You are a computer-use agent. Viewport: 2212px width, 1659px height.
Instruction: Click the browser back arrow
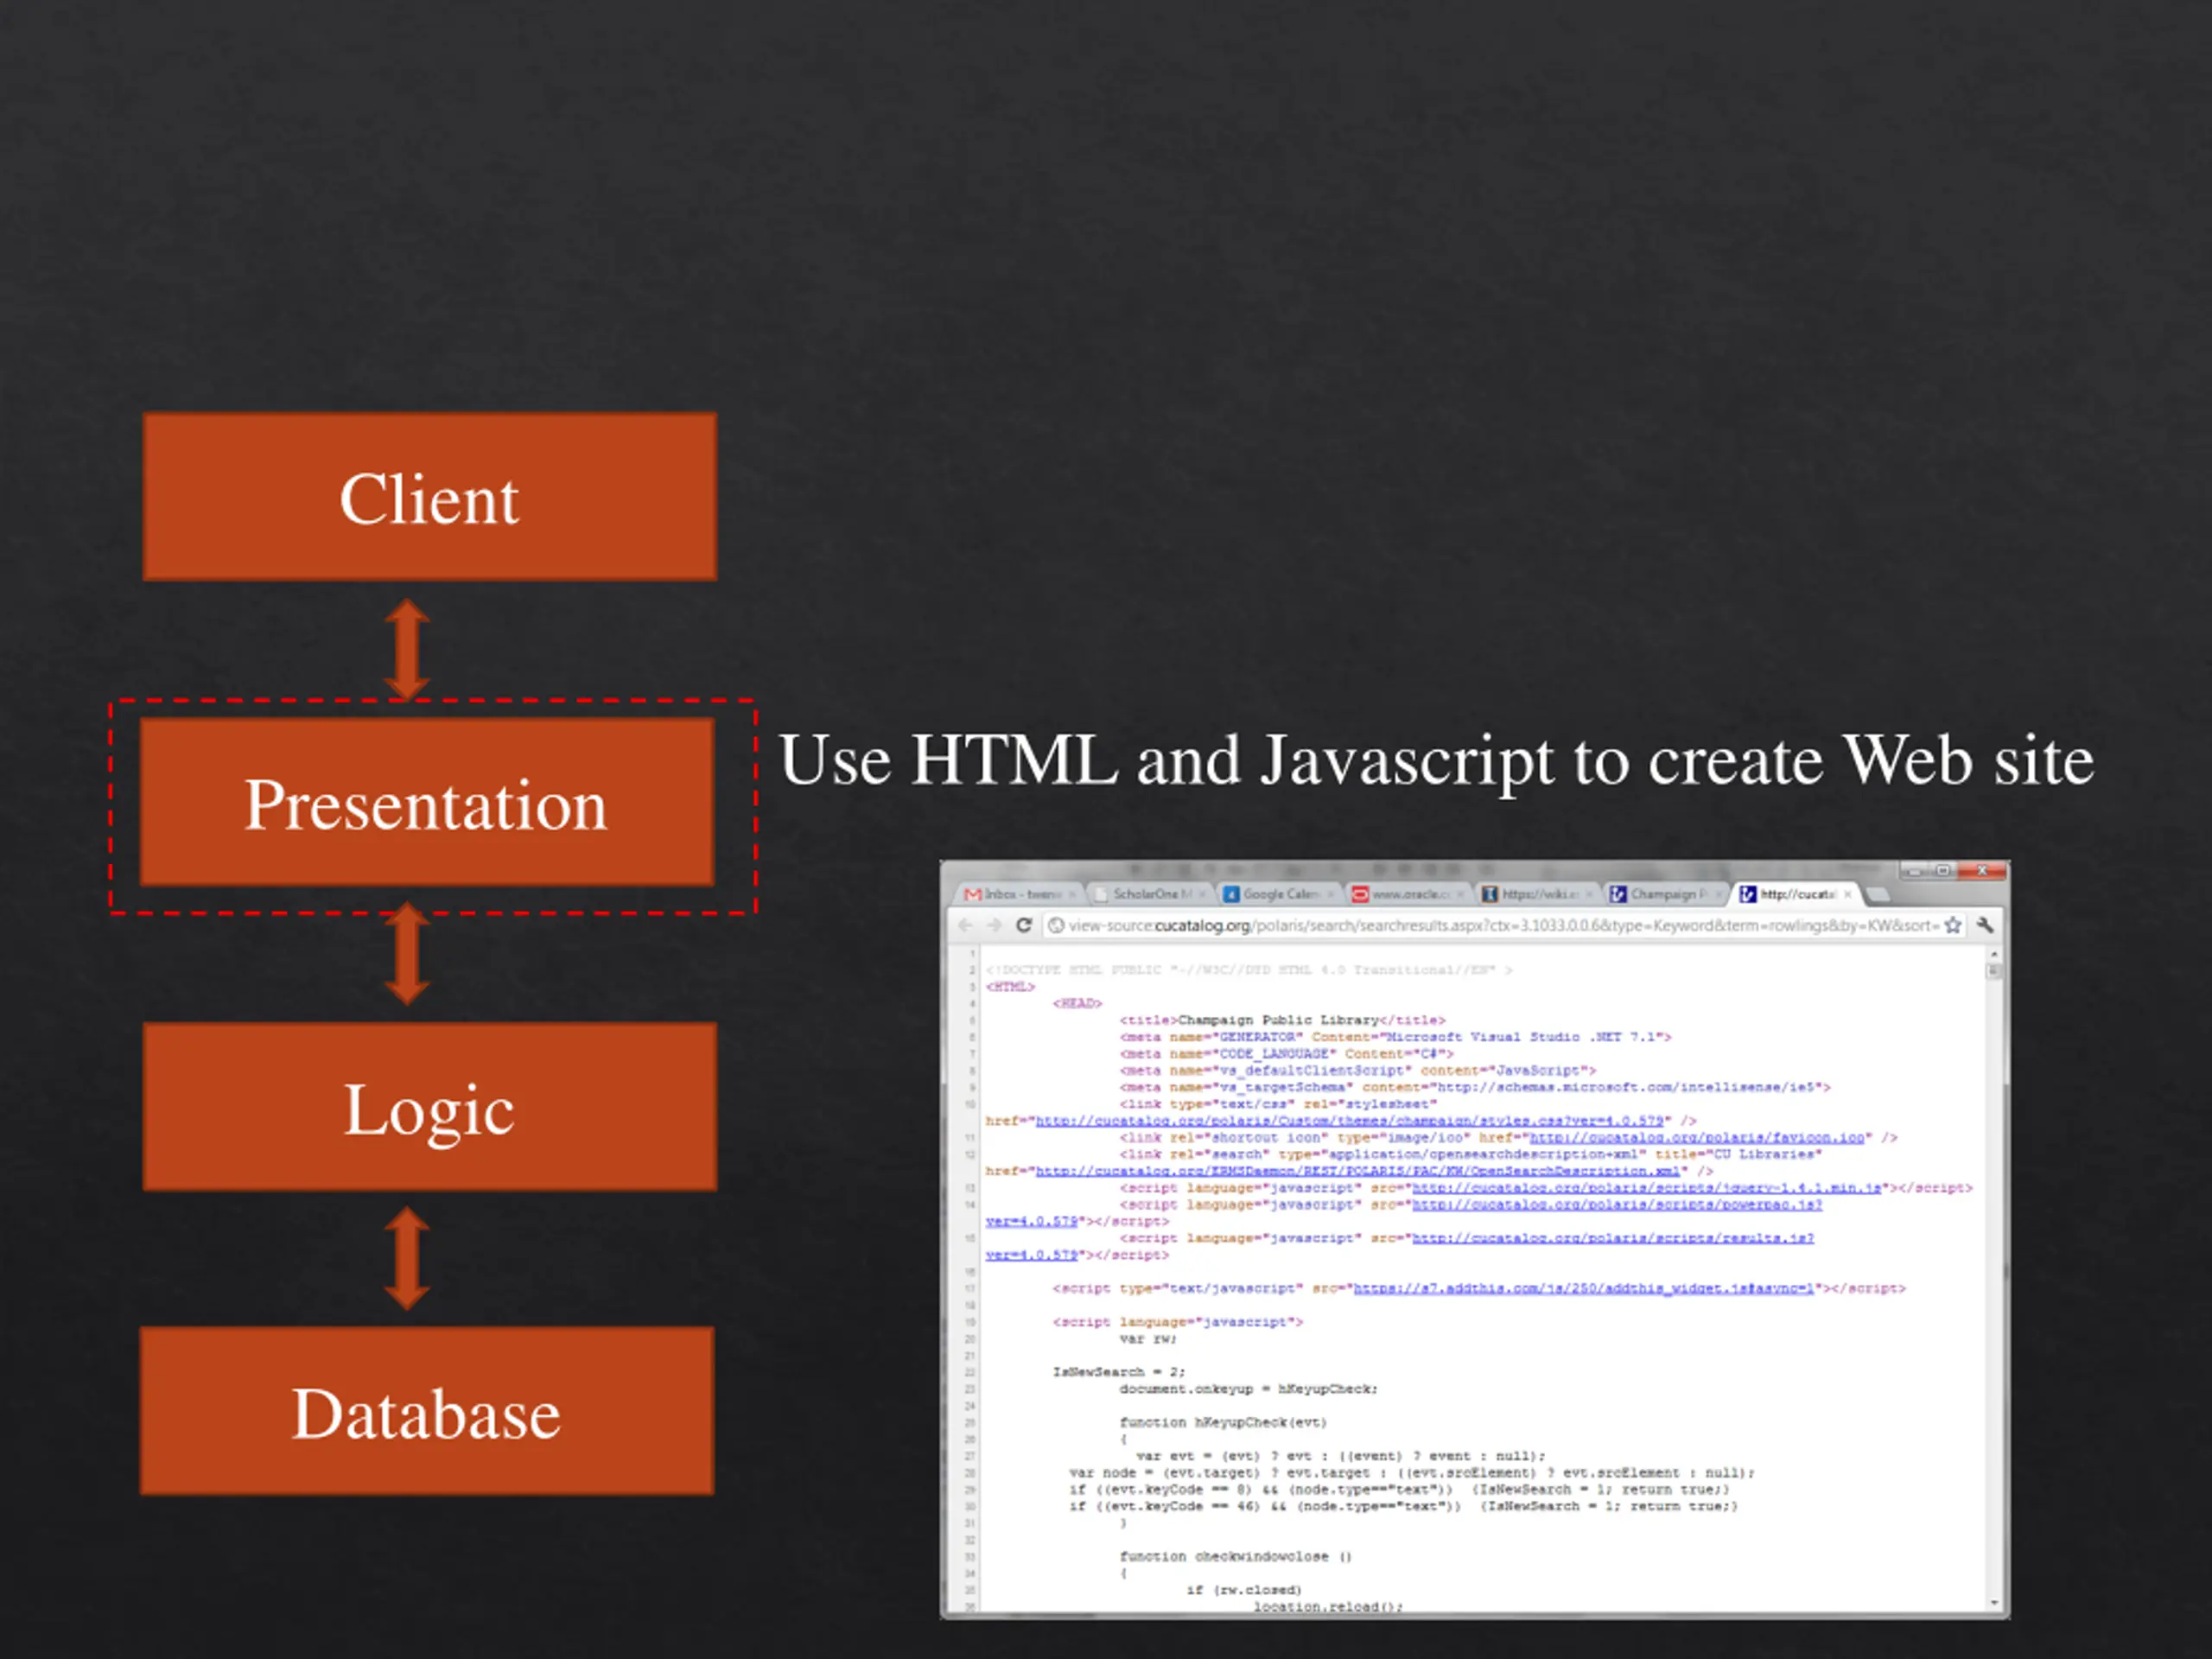click(x=965, y=925)
